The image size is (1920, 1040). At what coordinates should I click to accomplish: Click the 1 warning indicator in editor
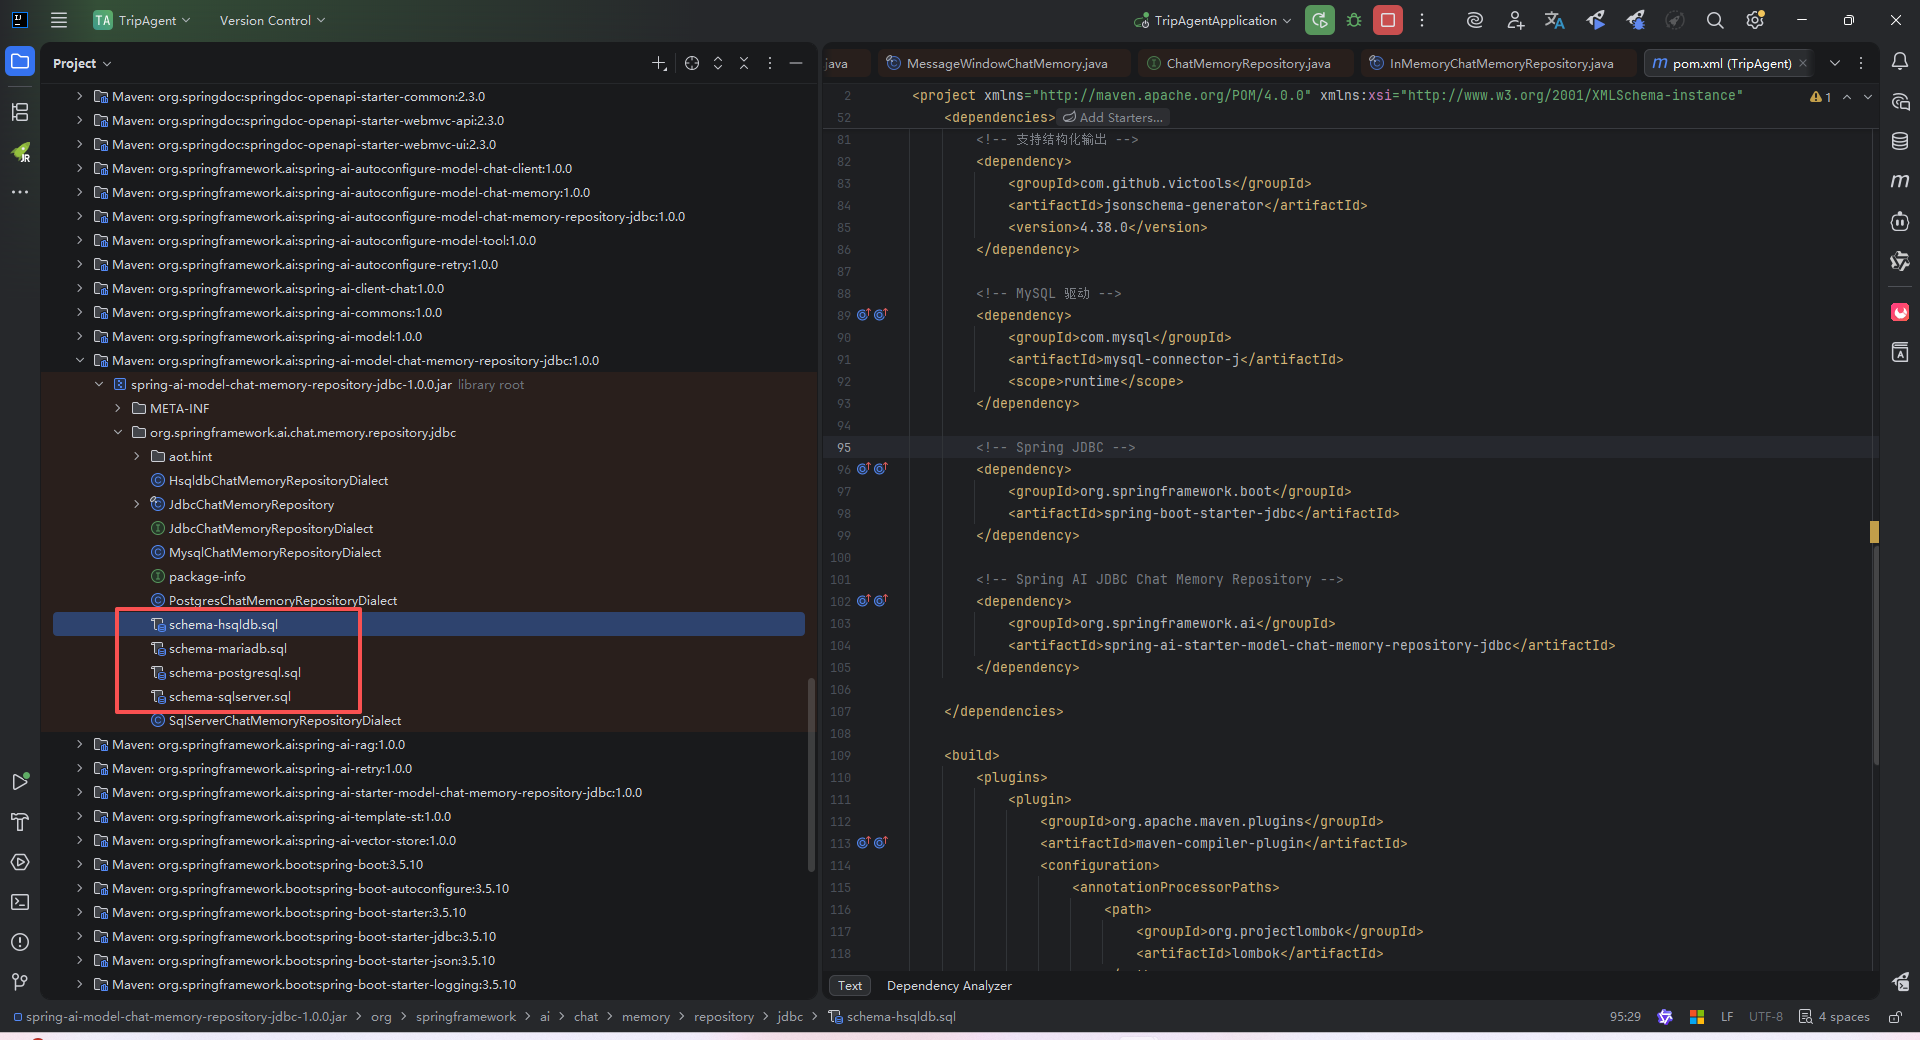[1821, 97]
